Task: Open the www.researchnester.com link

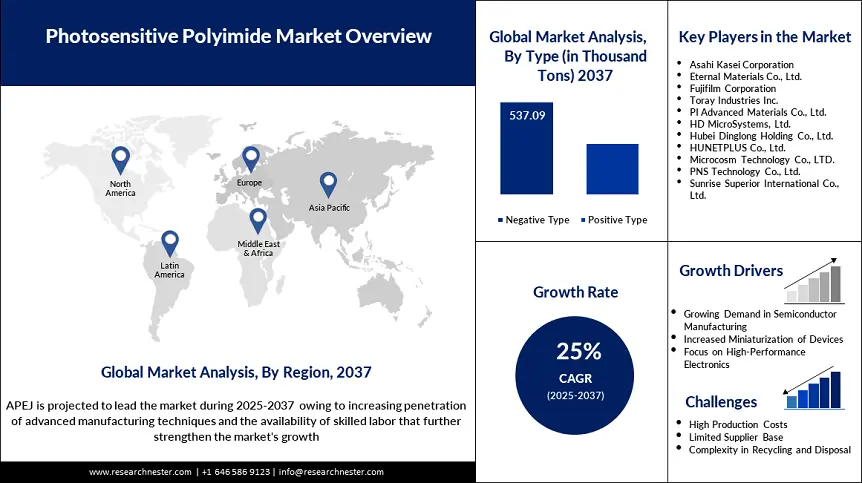Action: coord(141,472)
